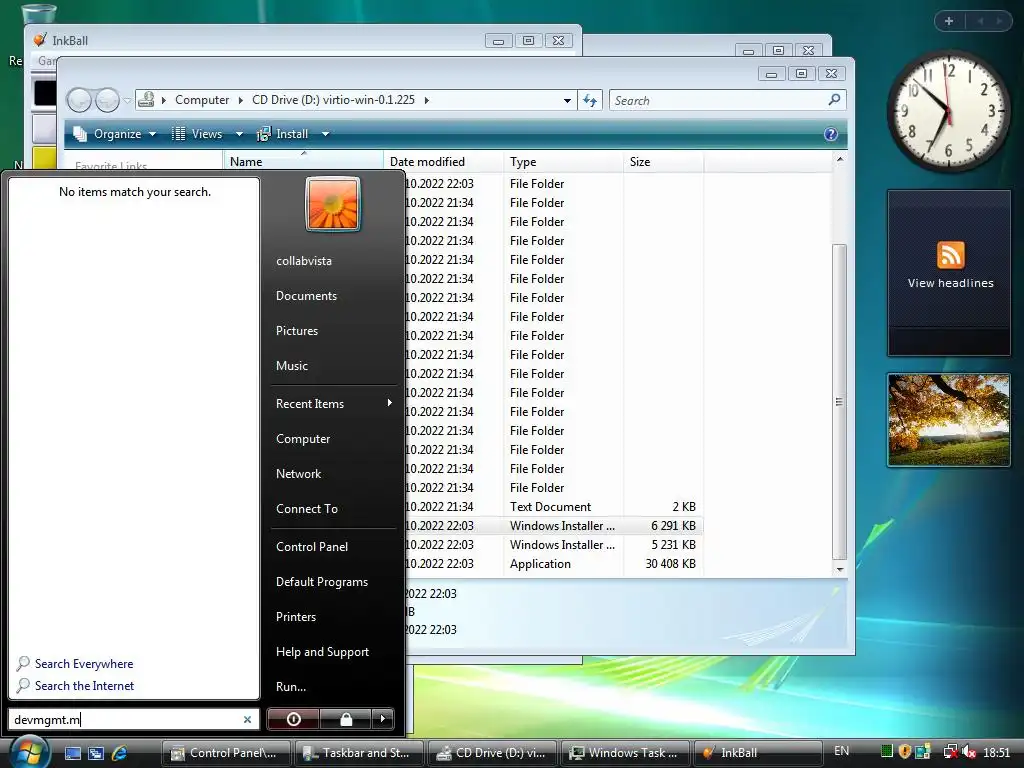The height and width of the screenshot is (768, 1024).
Task: Switch to InkBall taskbar button
Action: (758, 753)
